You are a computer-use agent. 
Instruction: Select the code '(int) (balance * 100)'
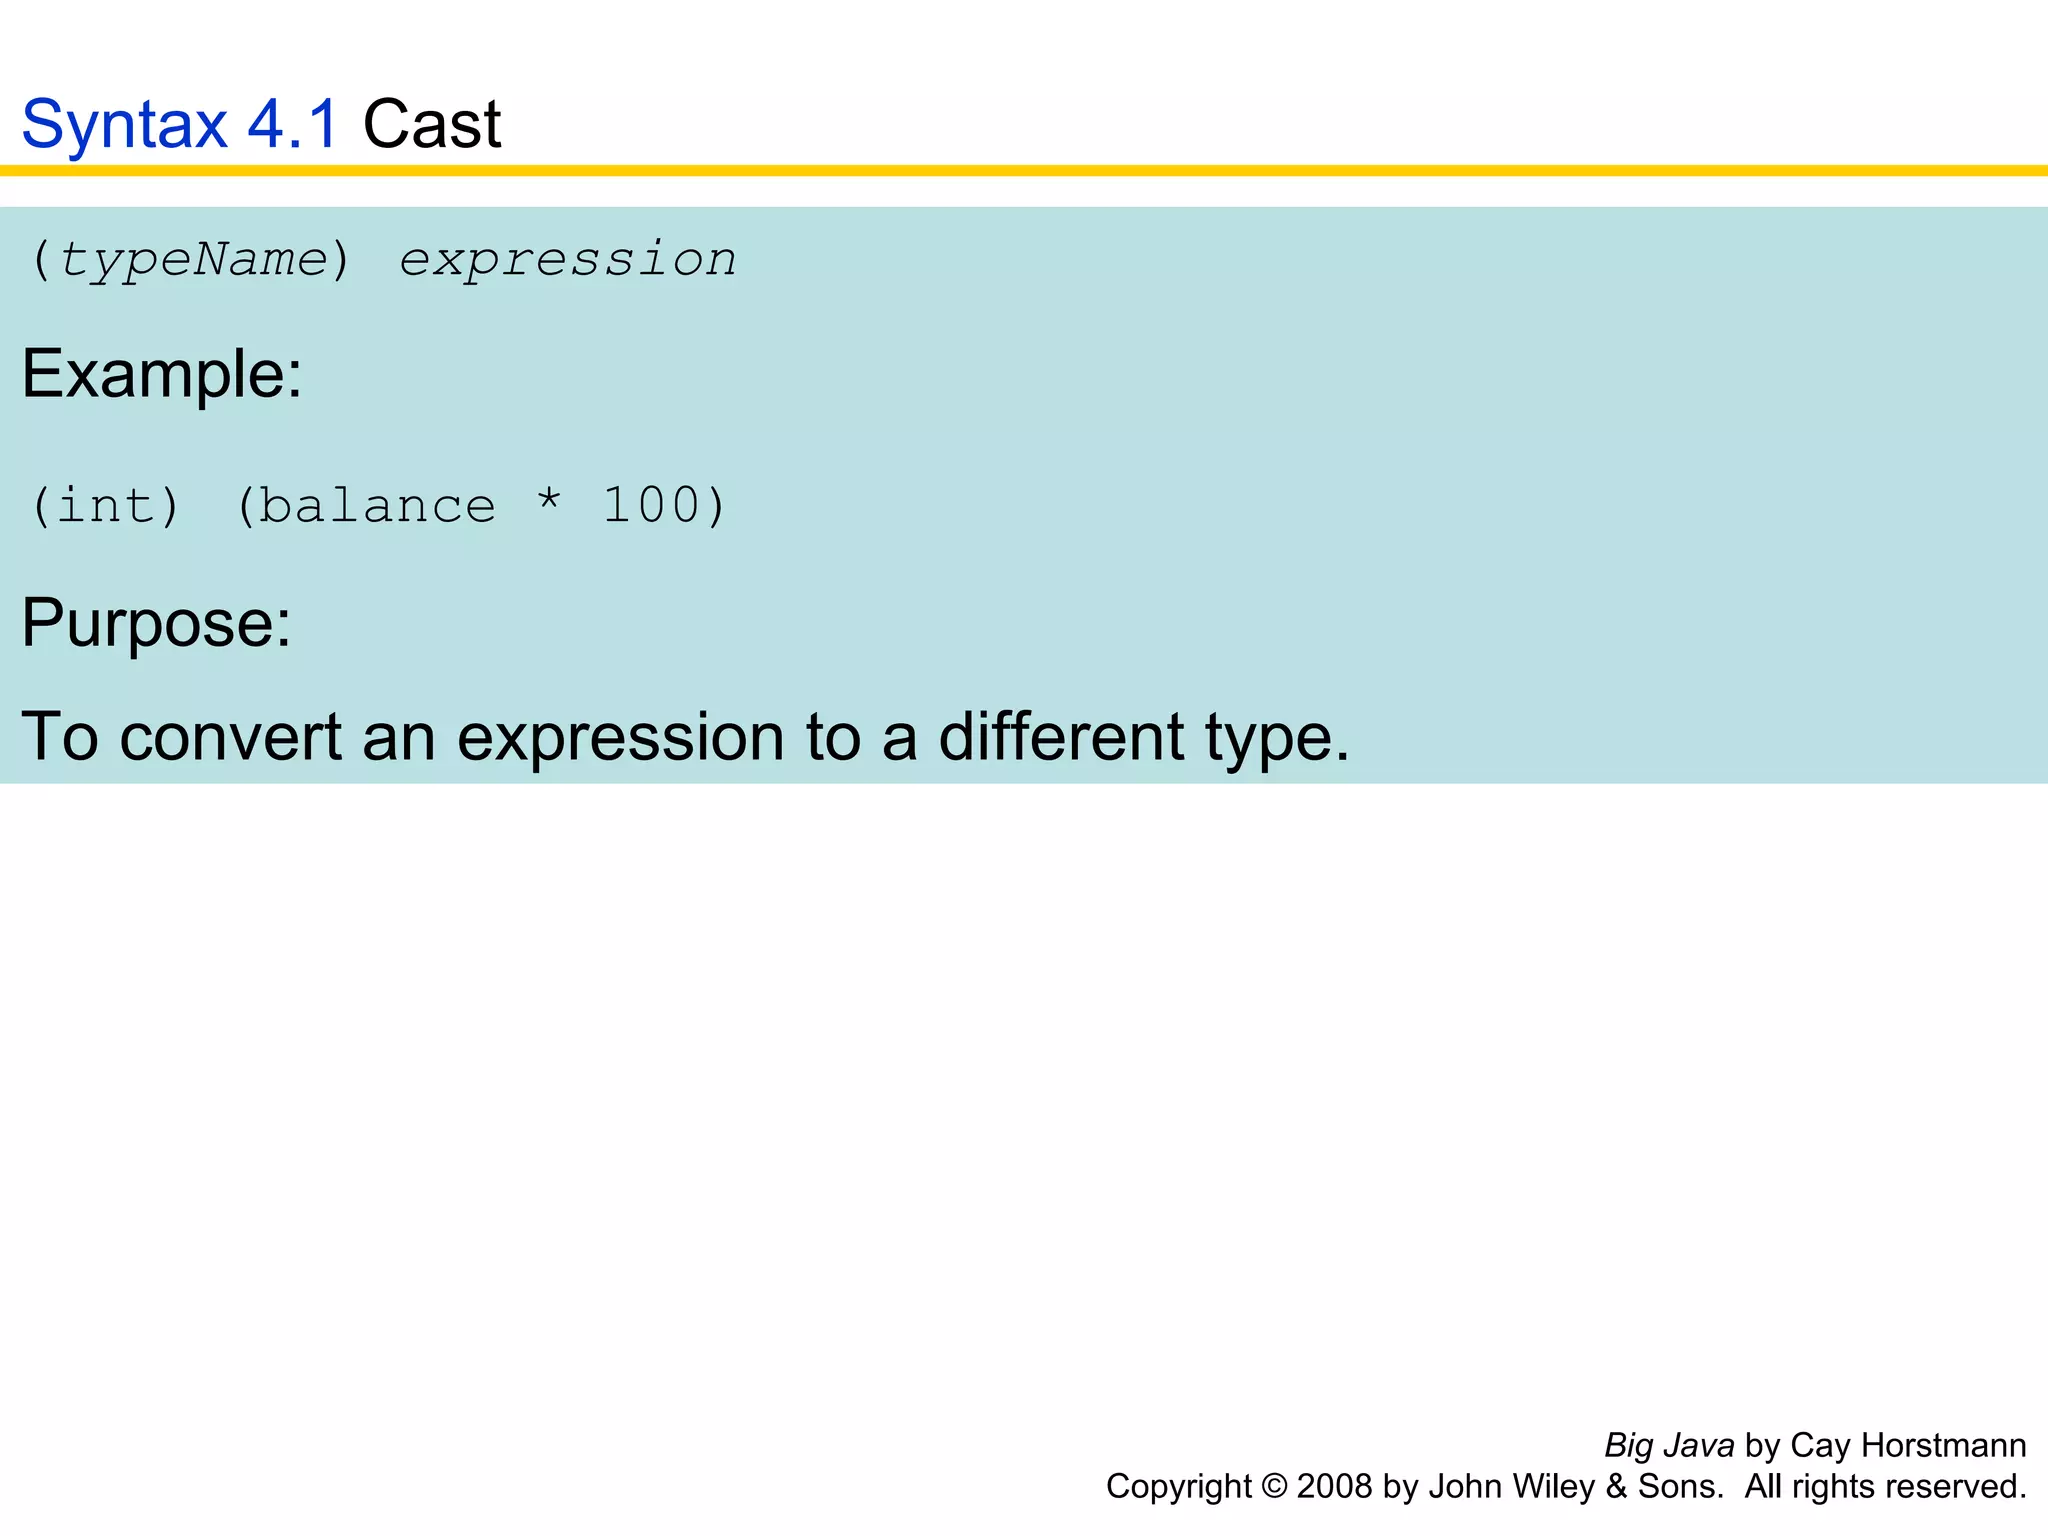click(378, 506)
